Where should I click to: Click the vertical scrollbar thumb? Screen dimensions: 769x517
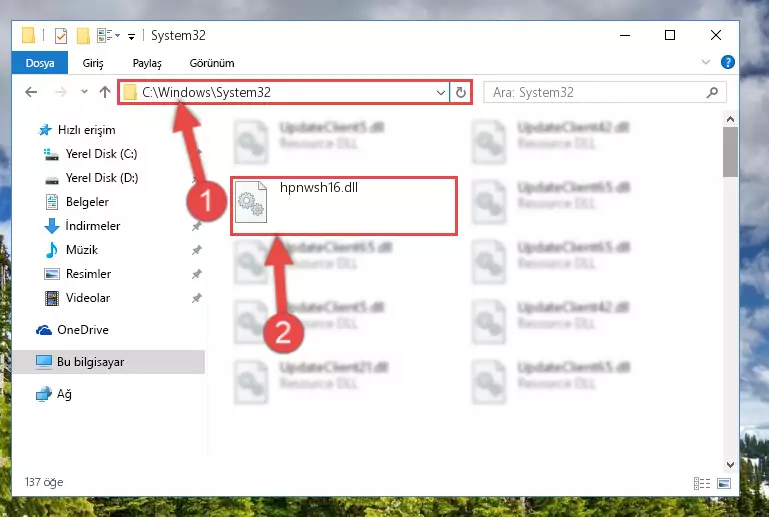point(730,152)
